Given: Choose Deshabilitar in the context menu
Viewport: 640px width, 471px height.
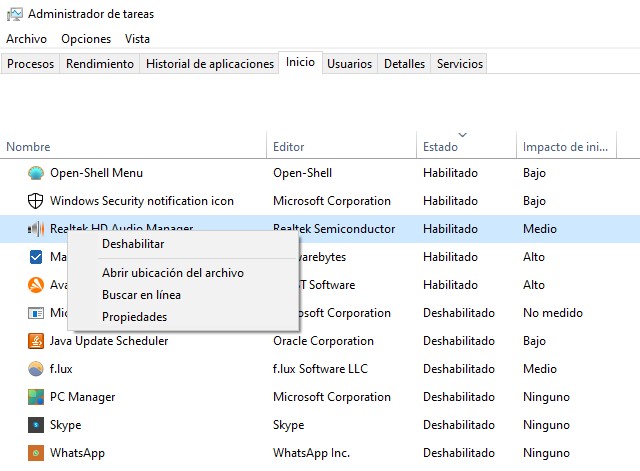Looking at the screenshot, I should [184, 244].
